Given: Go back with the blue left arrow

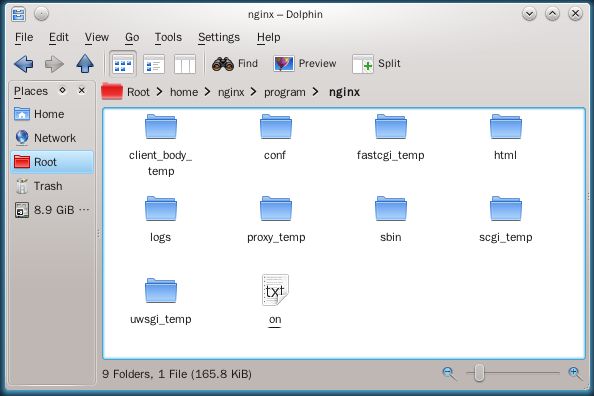Looking at the screenshot, I should click(23, 64).
